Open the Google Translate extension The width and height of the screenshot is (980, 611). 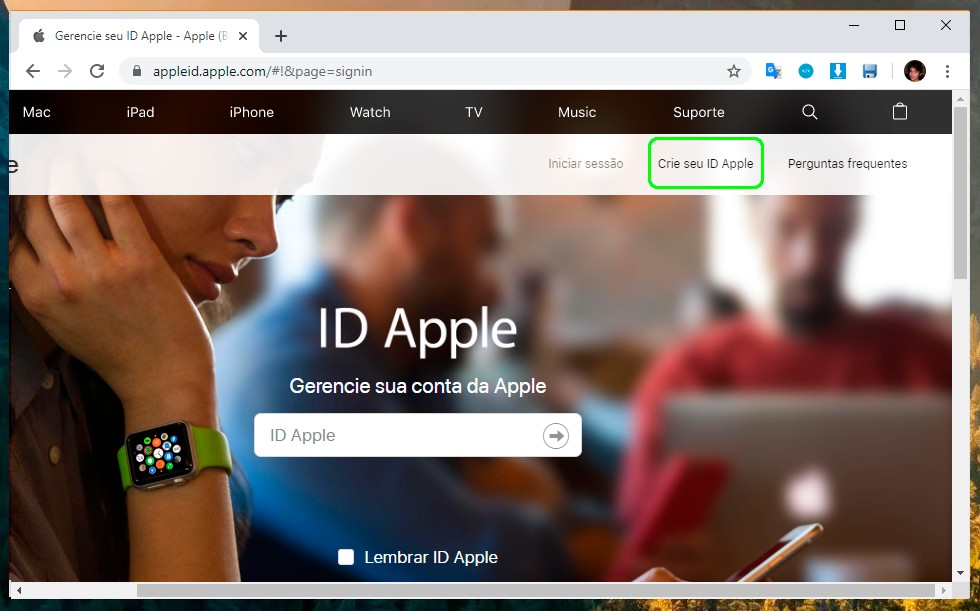point(774,71)
